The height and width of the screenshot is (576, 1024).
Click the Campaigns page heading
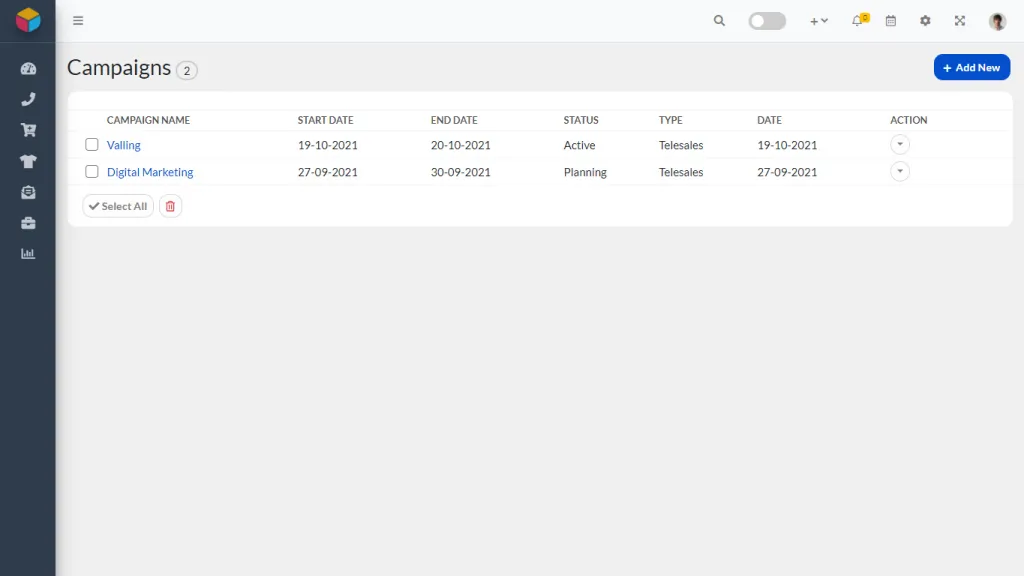pos(119,68)
